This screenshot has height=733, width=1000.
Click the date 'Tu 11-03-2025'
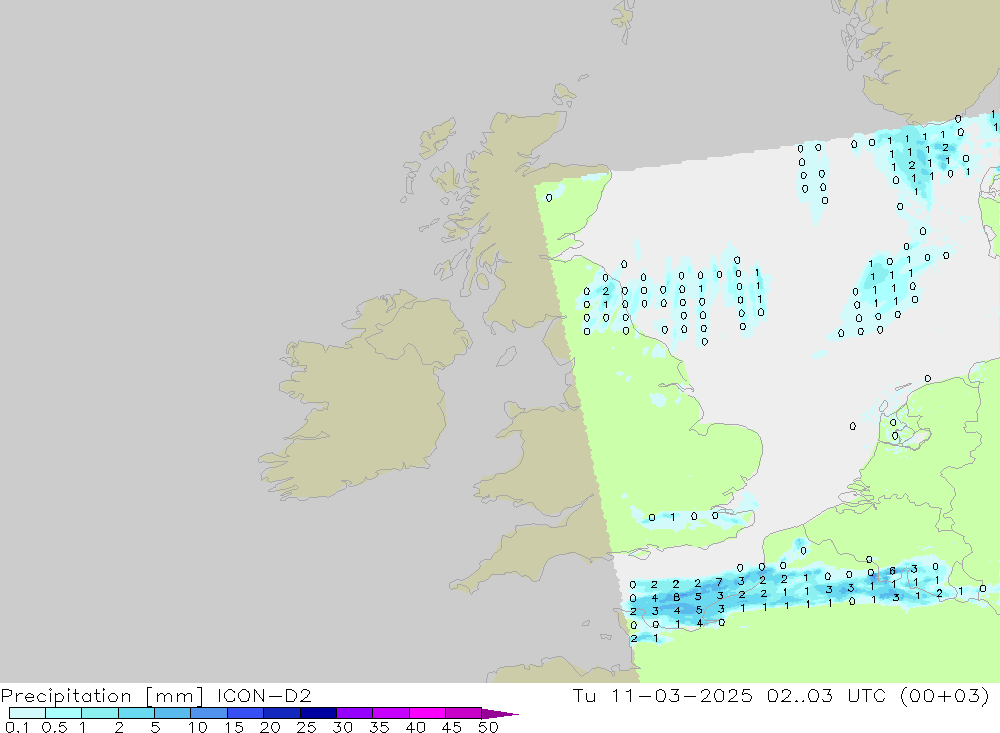(663, 695)
